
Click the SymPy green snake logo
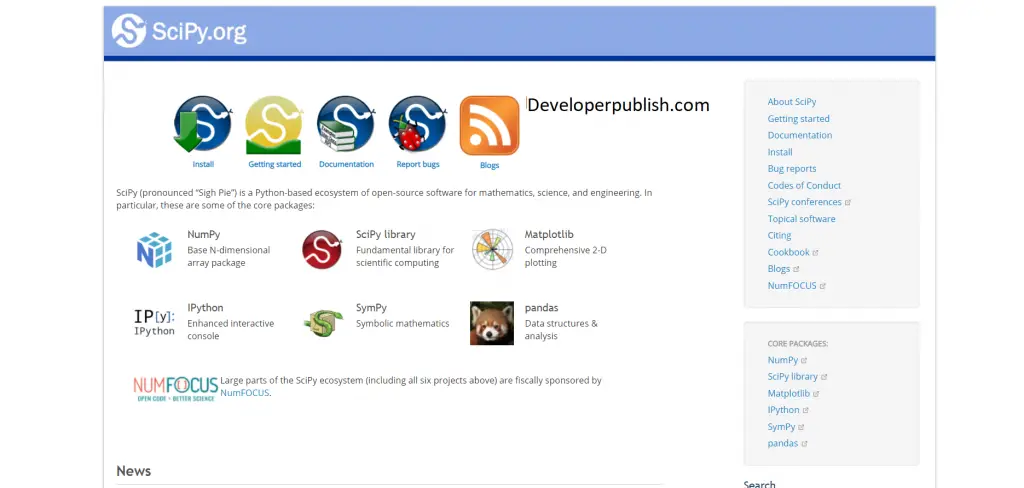click(323, 323)
